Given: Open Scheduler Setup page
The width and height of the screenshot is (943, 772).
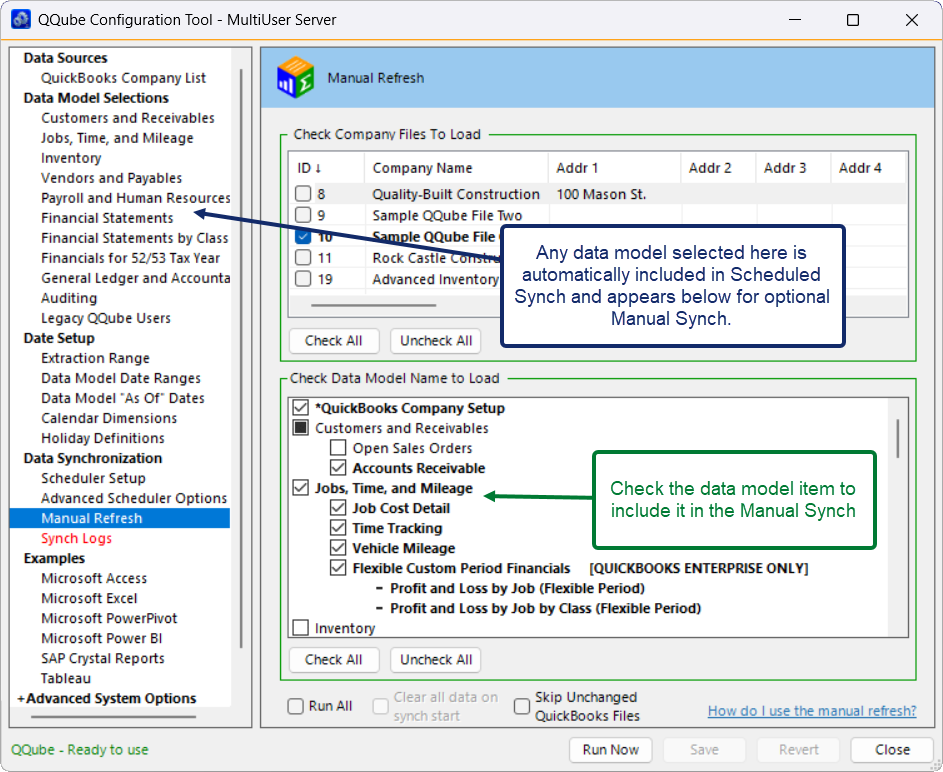Looking at the screenshot, I should [93, 478].
